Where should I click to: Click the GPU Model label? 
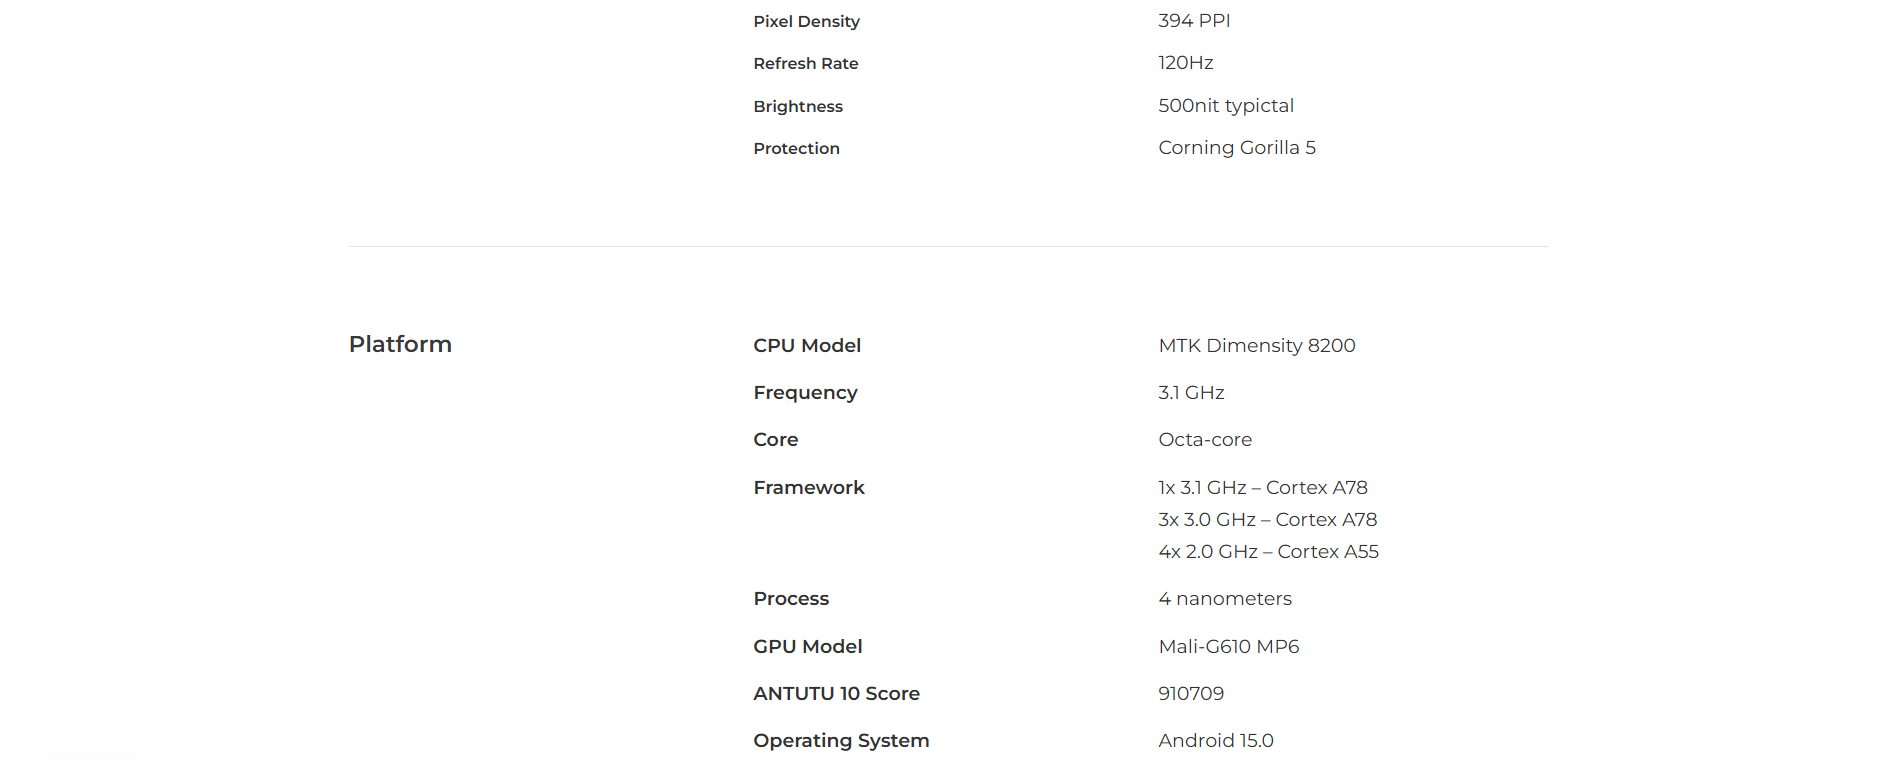click(x=807, y=647)
